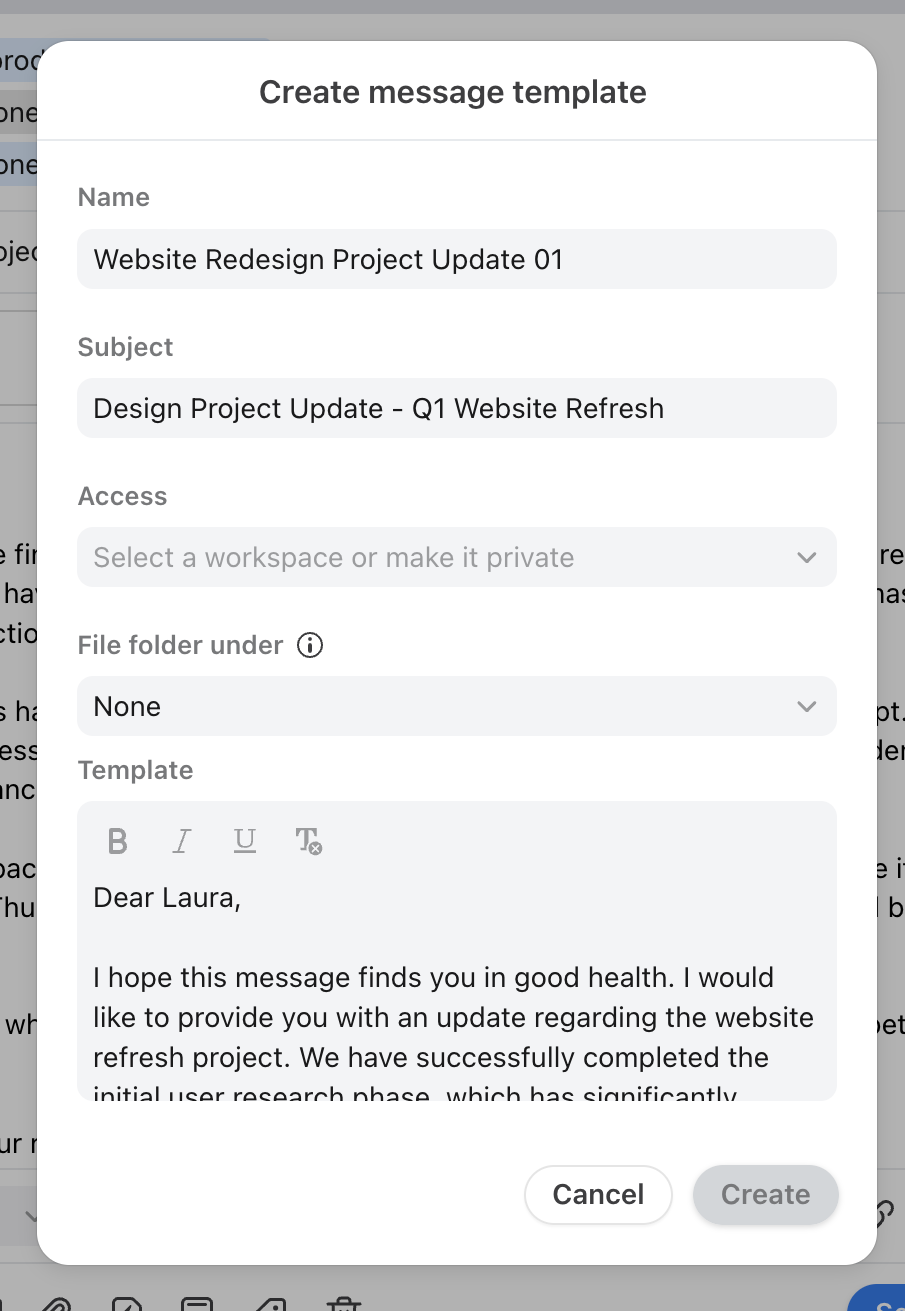Create the new message template
The width and height of the screenshot is (905, 1311).
coord(765,1194)
